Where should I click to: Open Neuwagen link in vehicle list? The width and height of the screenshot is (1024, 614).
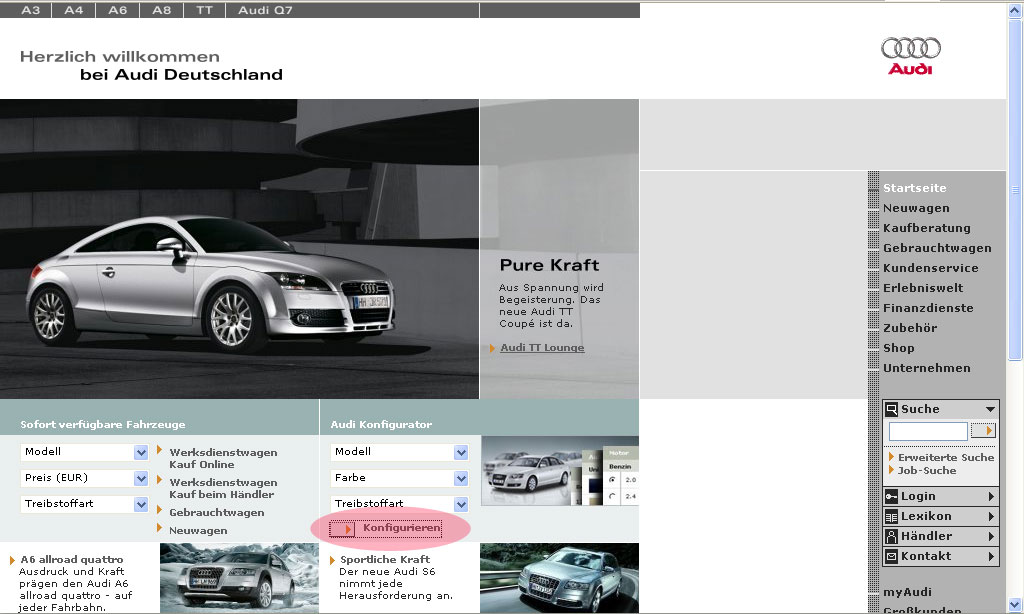pyautogui.click(x=199, y=530)
